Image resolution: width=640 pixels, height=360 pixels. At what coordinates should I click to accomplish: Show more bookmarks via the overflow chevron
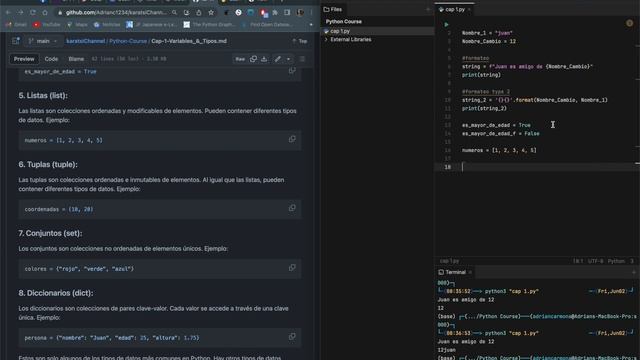point(311,24)
